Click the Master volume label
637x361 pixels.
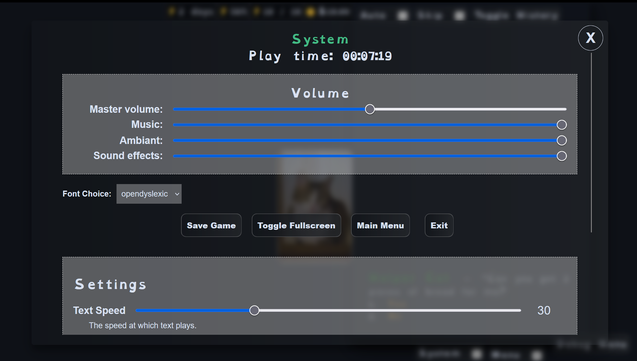[x=126, y=109]
